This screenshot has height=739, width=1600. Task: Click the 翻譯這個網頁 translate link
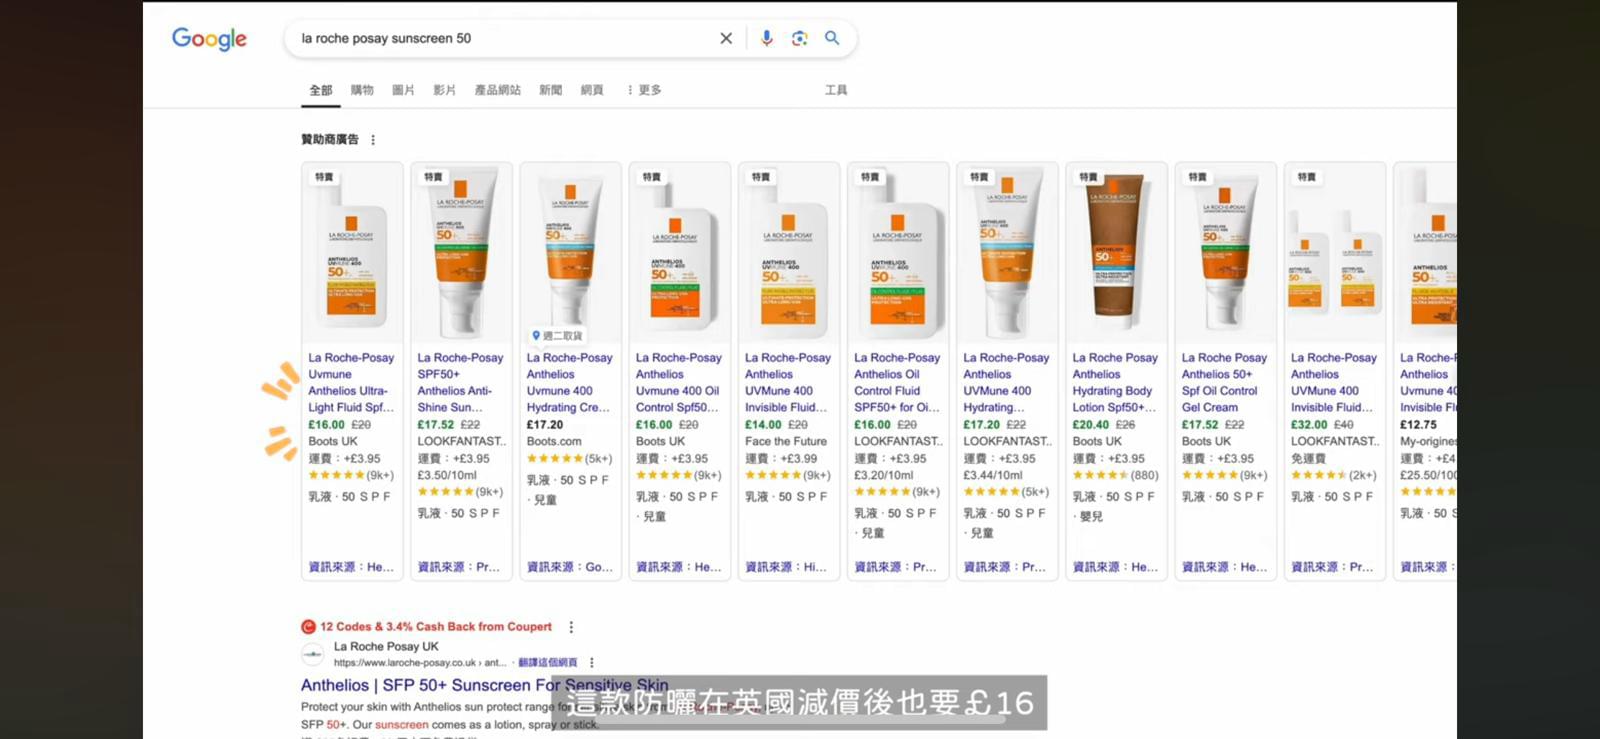click(547, 662)
